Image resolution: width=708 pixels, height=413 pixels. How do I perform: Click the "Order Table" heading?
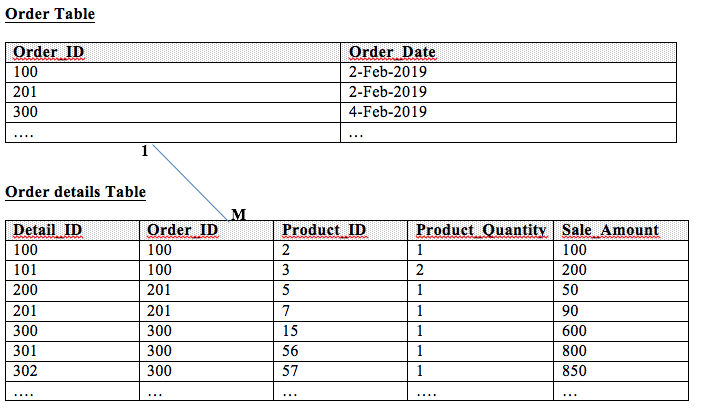(x=50, y=15)
